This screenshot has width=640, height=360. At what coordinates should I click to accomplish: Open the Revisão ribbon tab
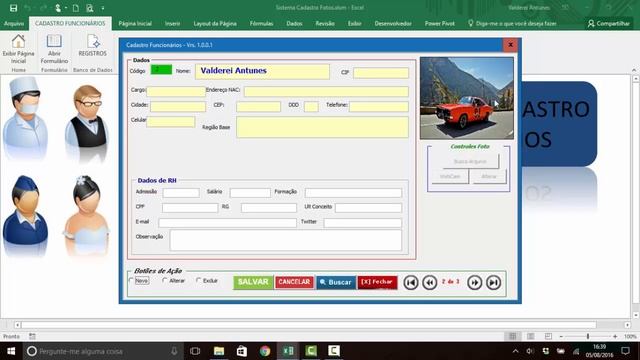[x=325, y=24]
